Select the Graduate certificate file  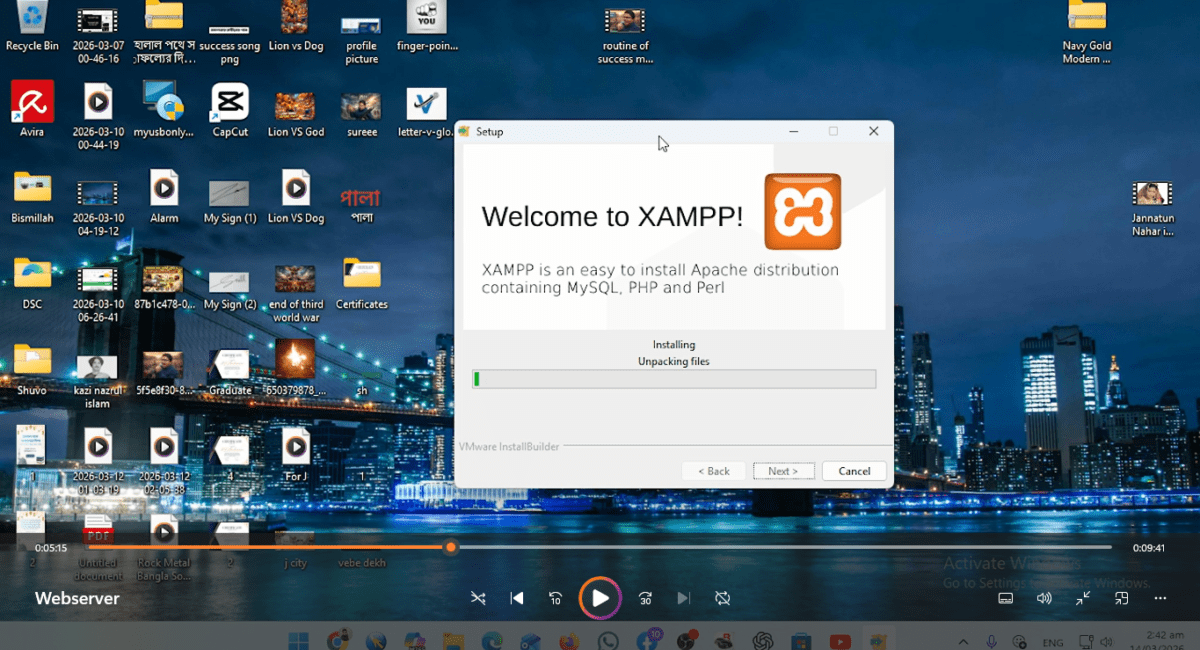coord(230,372)
